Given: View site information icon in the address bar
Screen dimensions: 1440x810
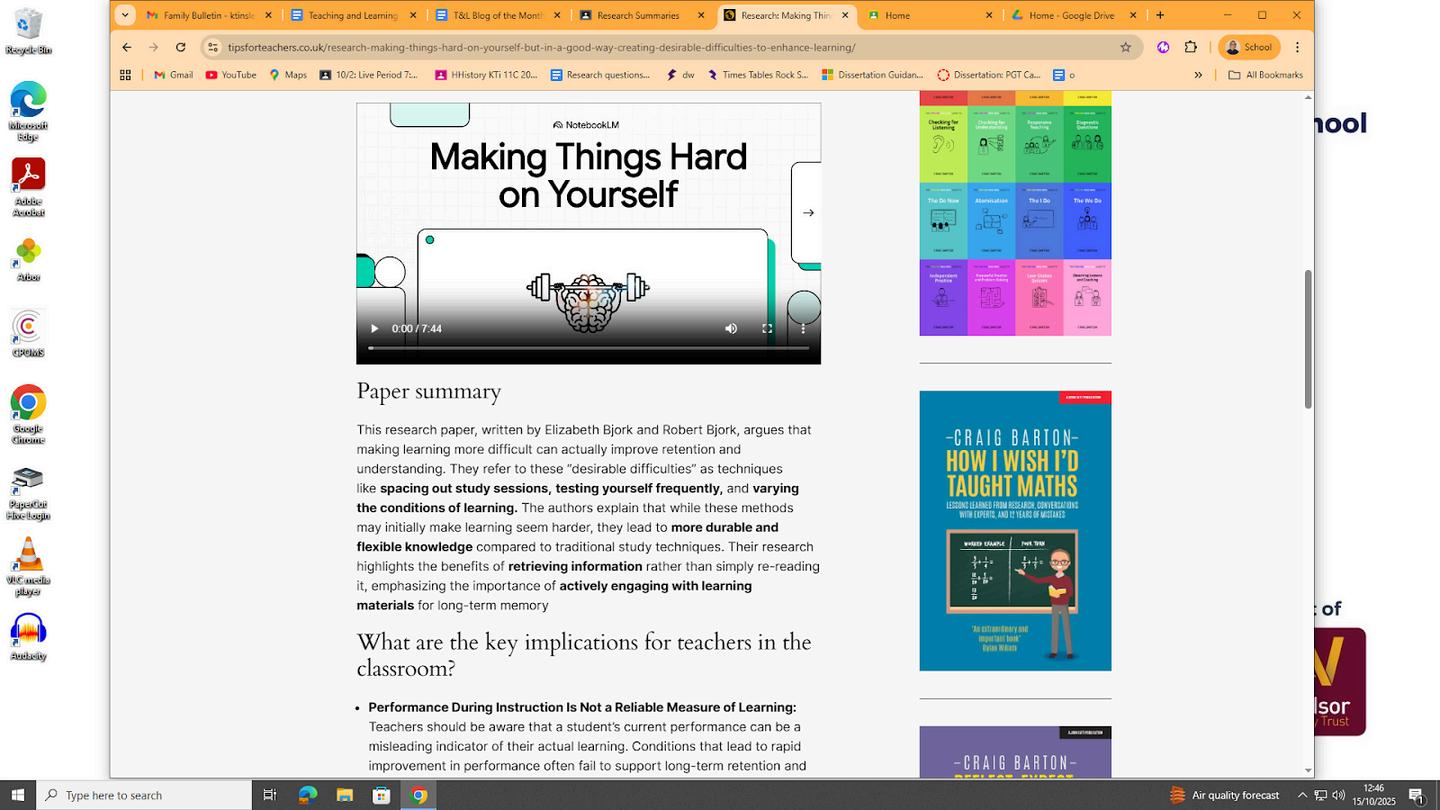Looking at the screenshot, I should click(212, 47).
